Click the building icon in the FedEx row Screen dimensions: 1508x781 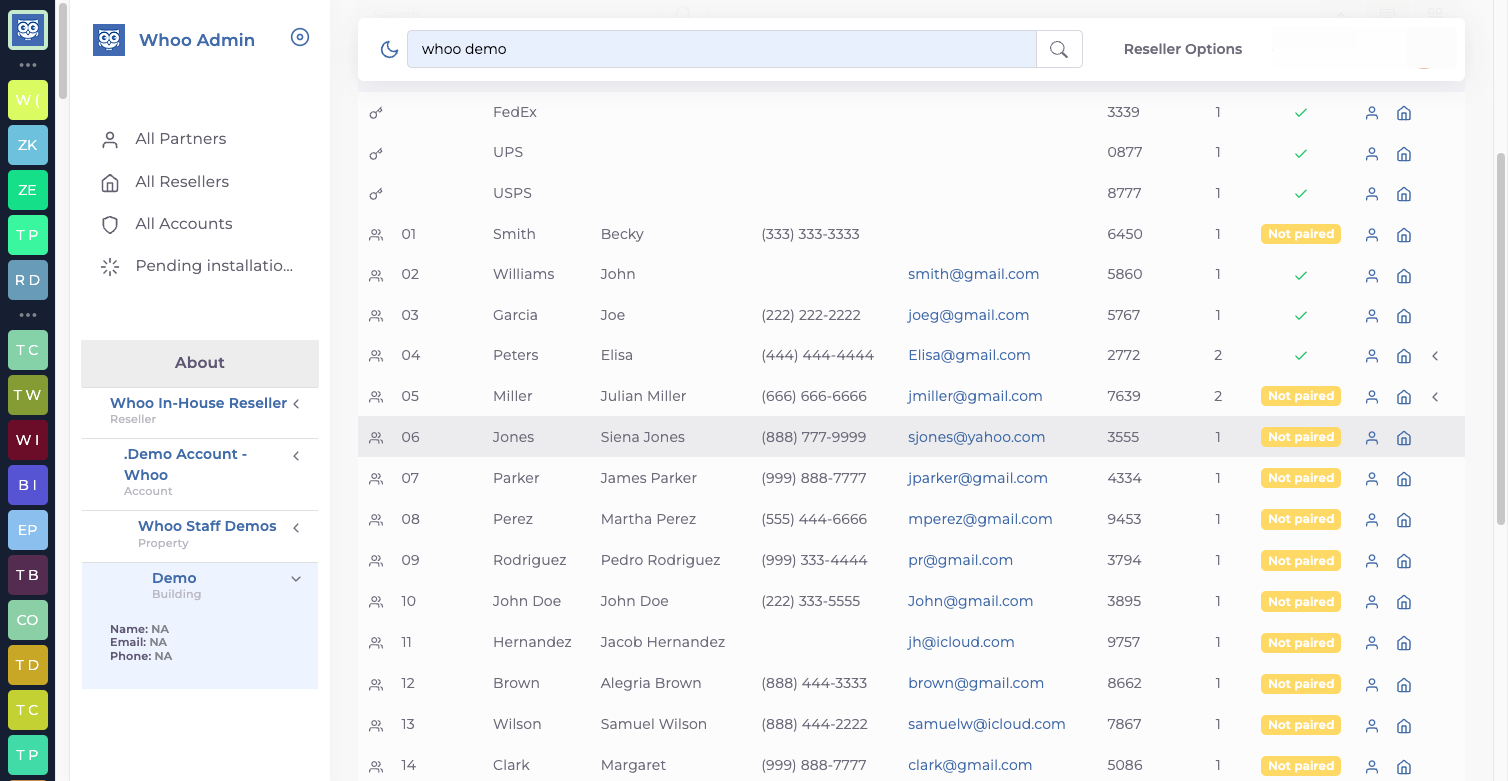point(1404,113)
